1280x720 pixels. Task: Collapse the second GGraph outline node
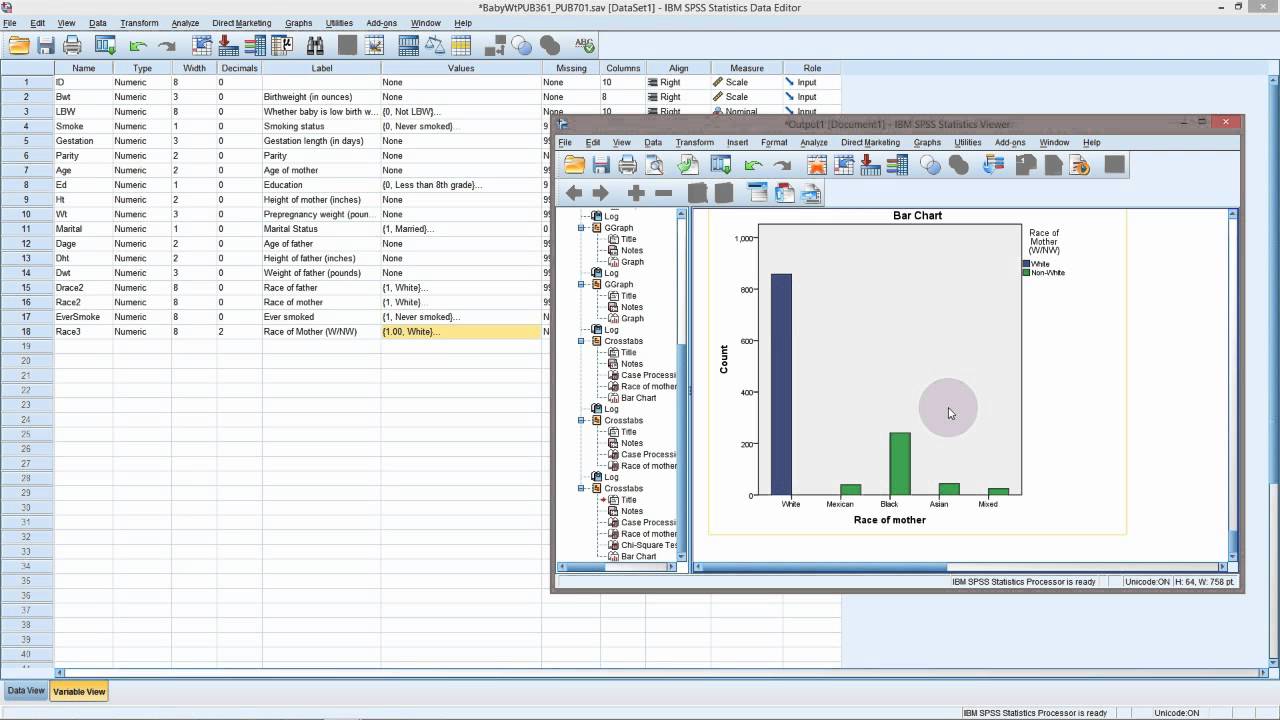582,285
